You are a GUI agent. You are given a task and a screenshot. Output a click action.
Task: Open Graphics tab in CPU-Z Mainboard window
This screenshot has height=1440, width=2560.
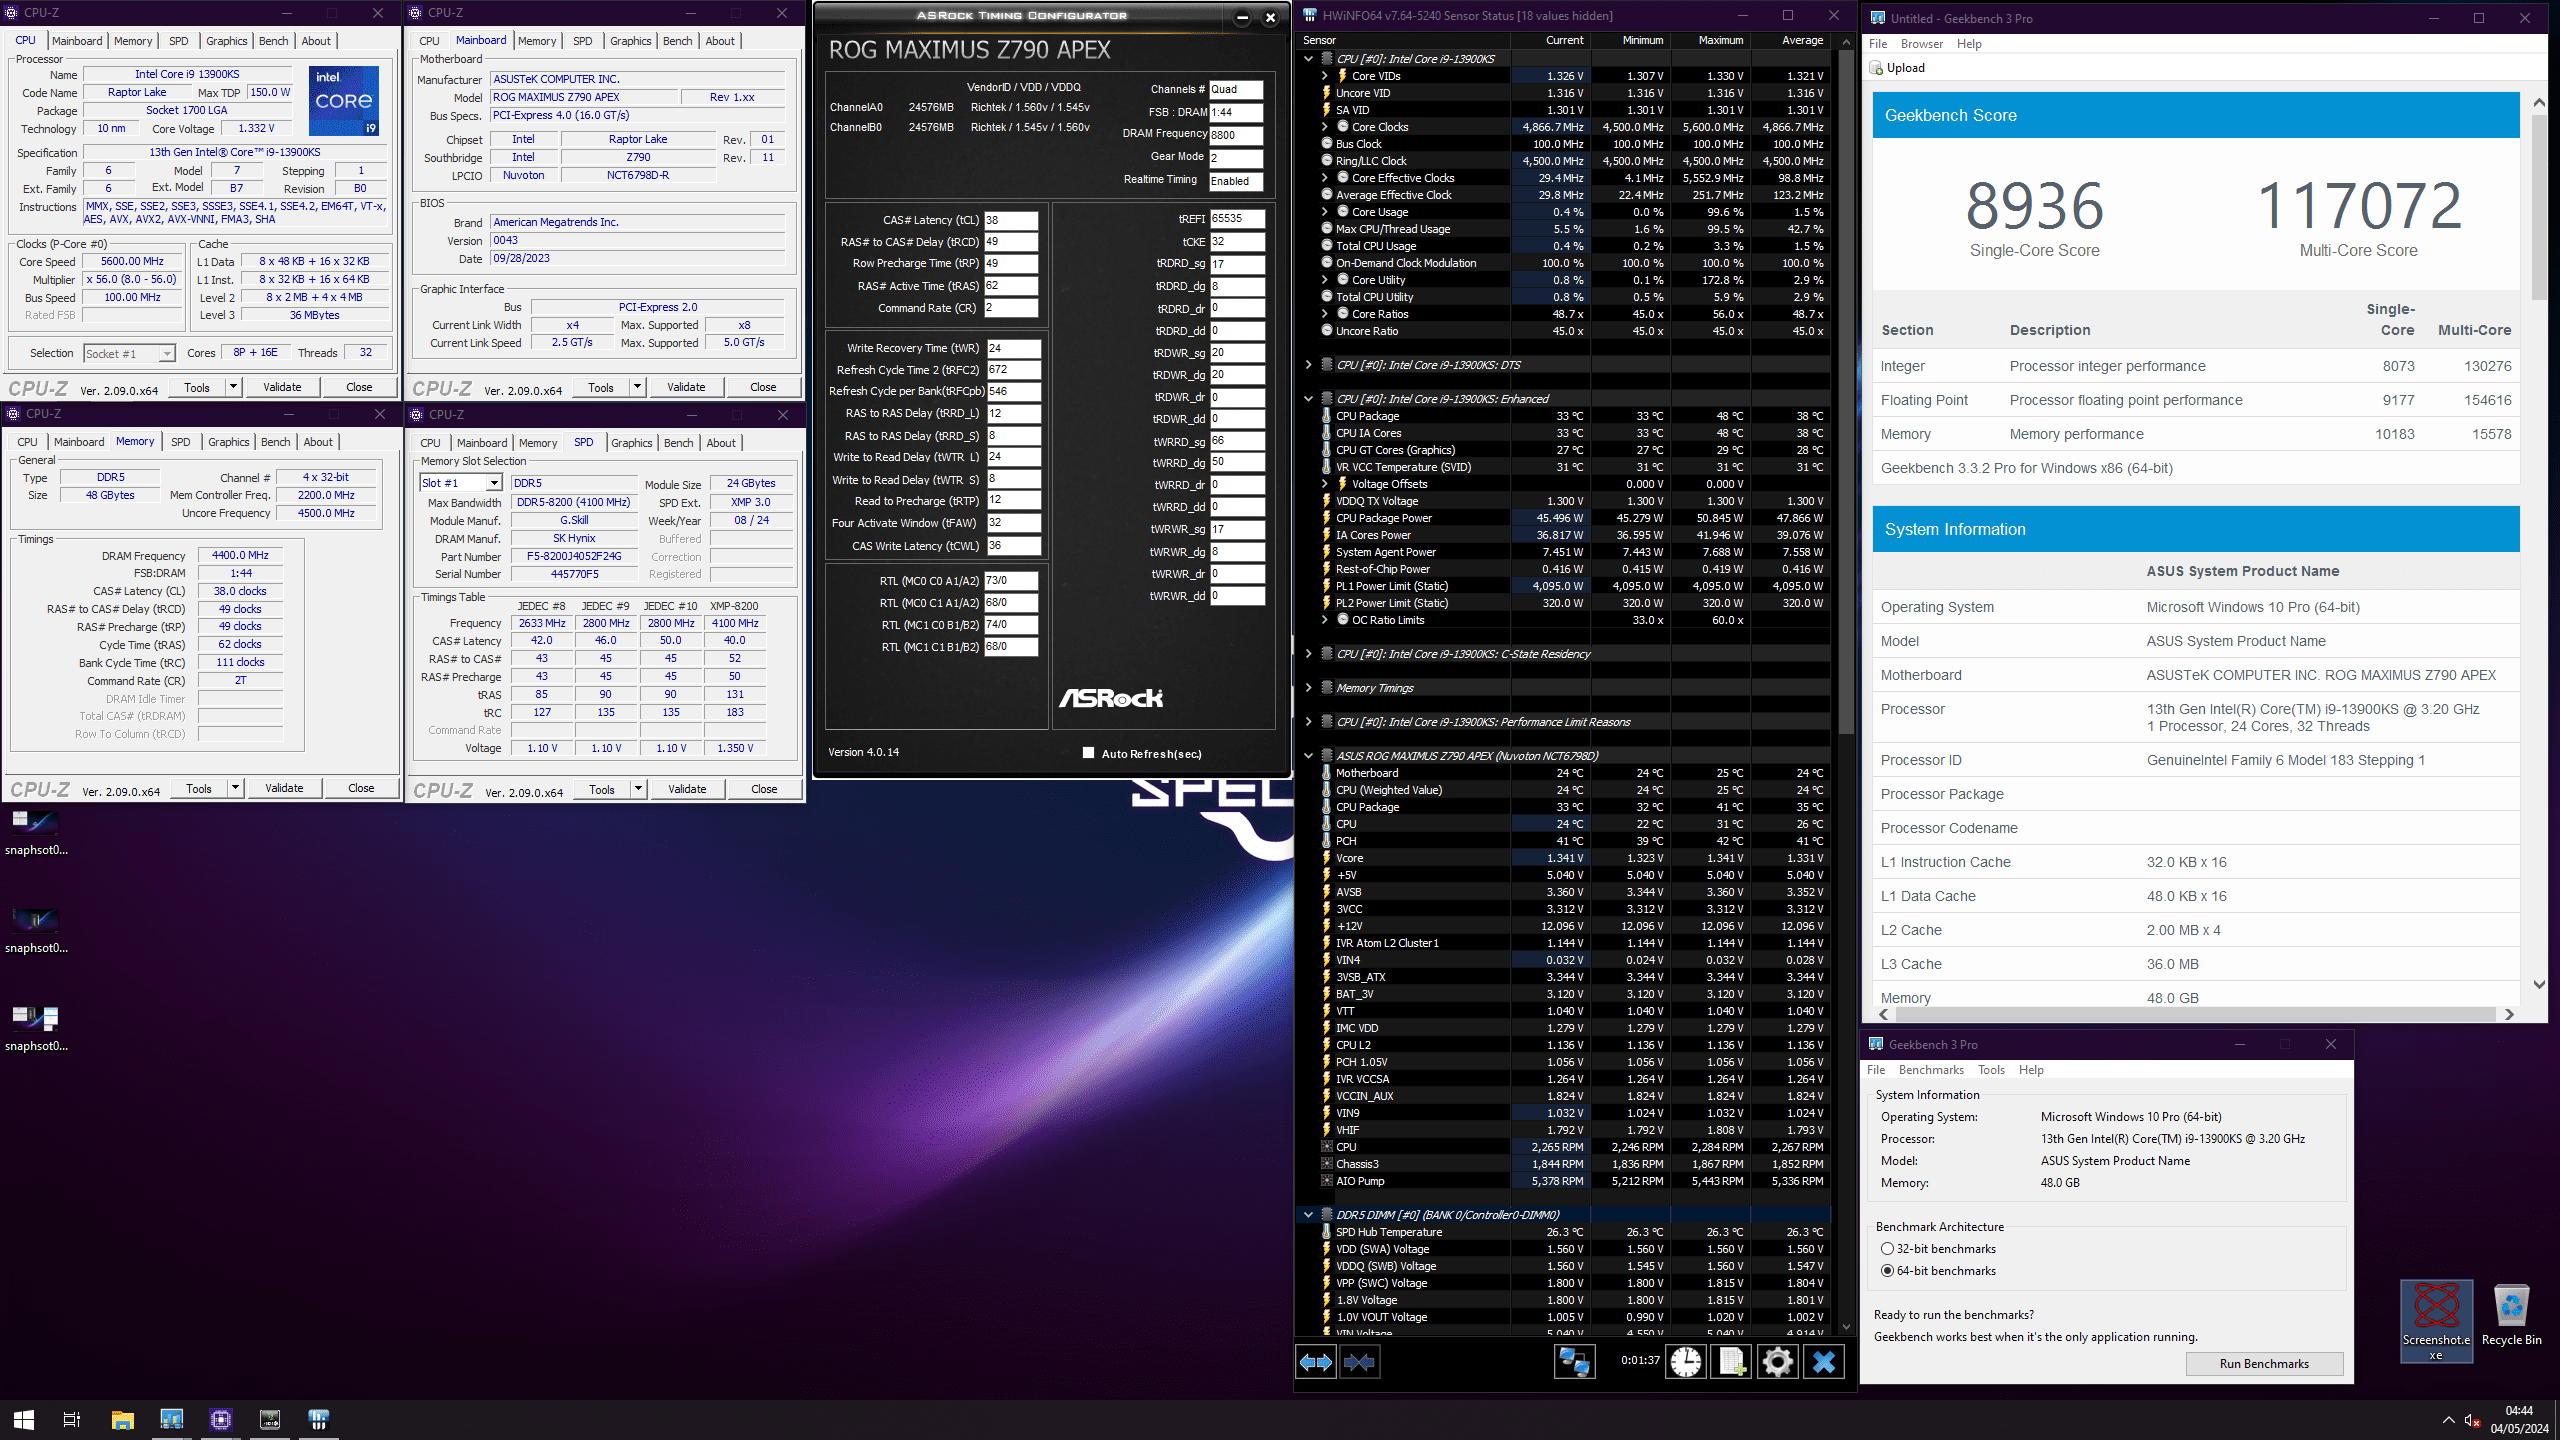click(630, 41)
